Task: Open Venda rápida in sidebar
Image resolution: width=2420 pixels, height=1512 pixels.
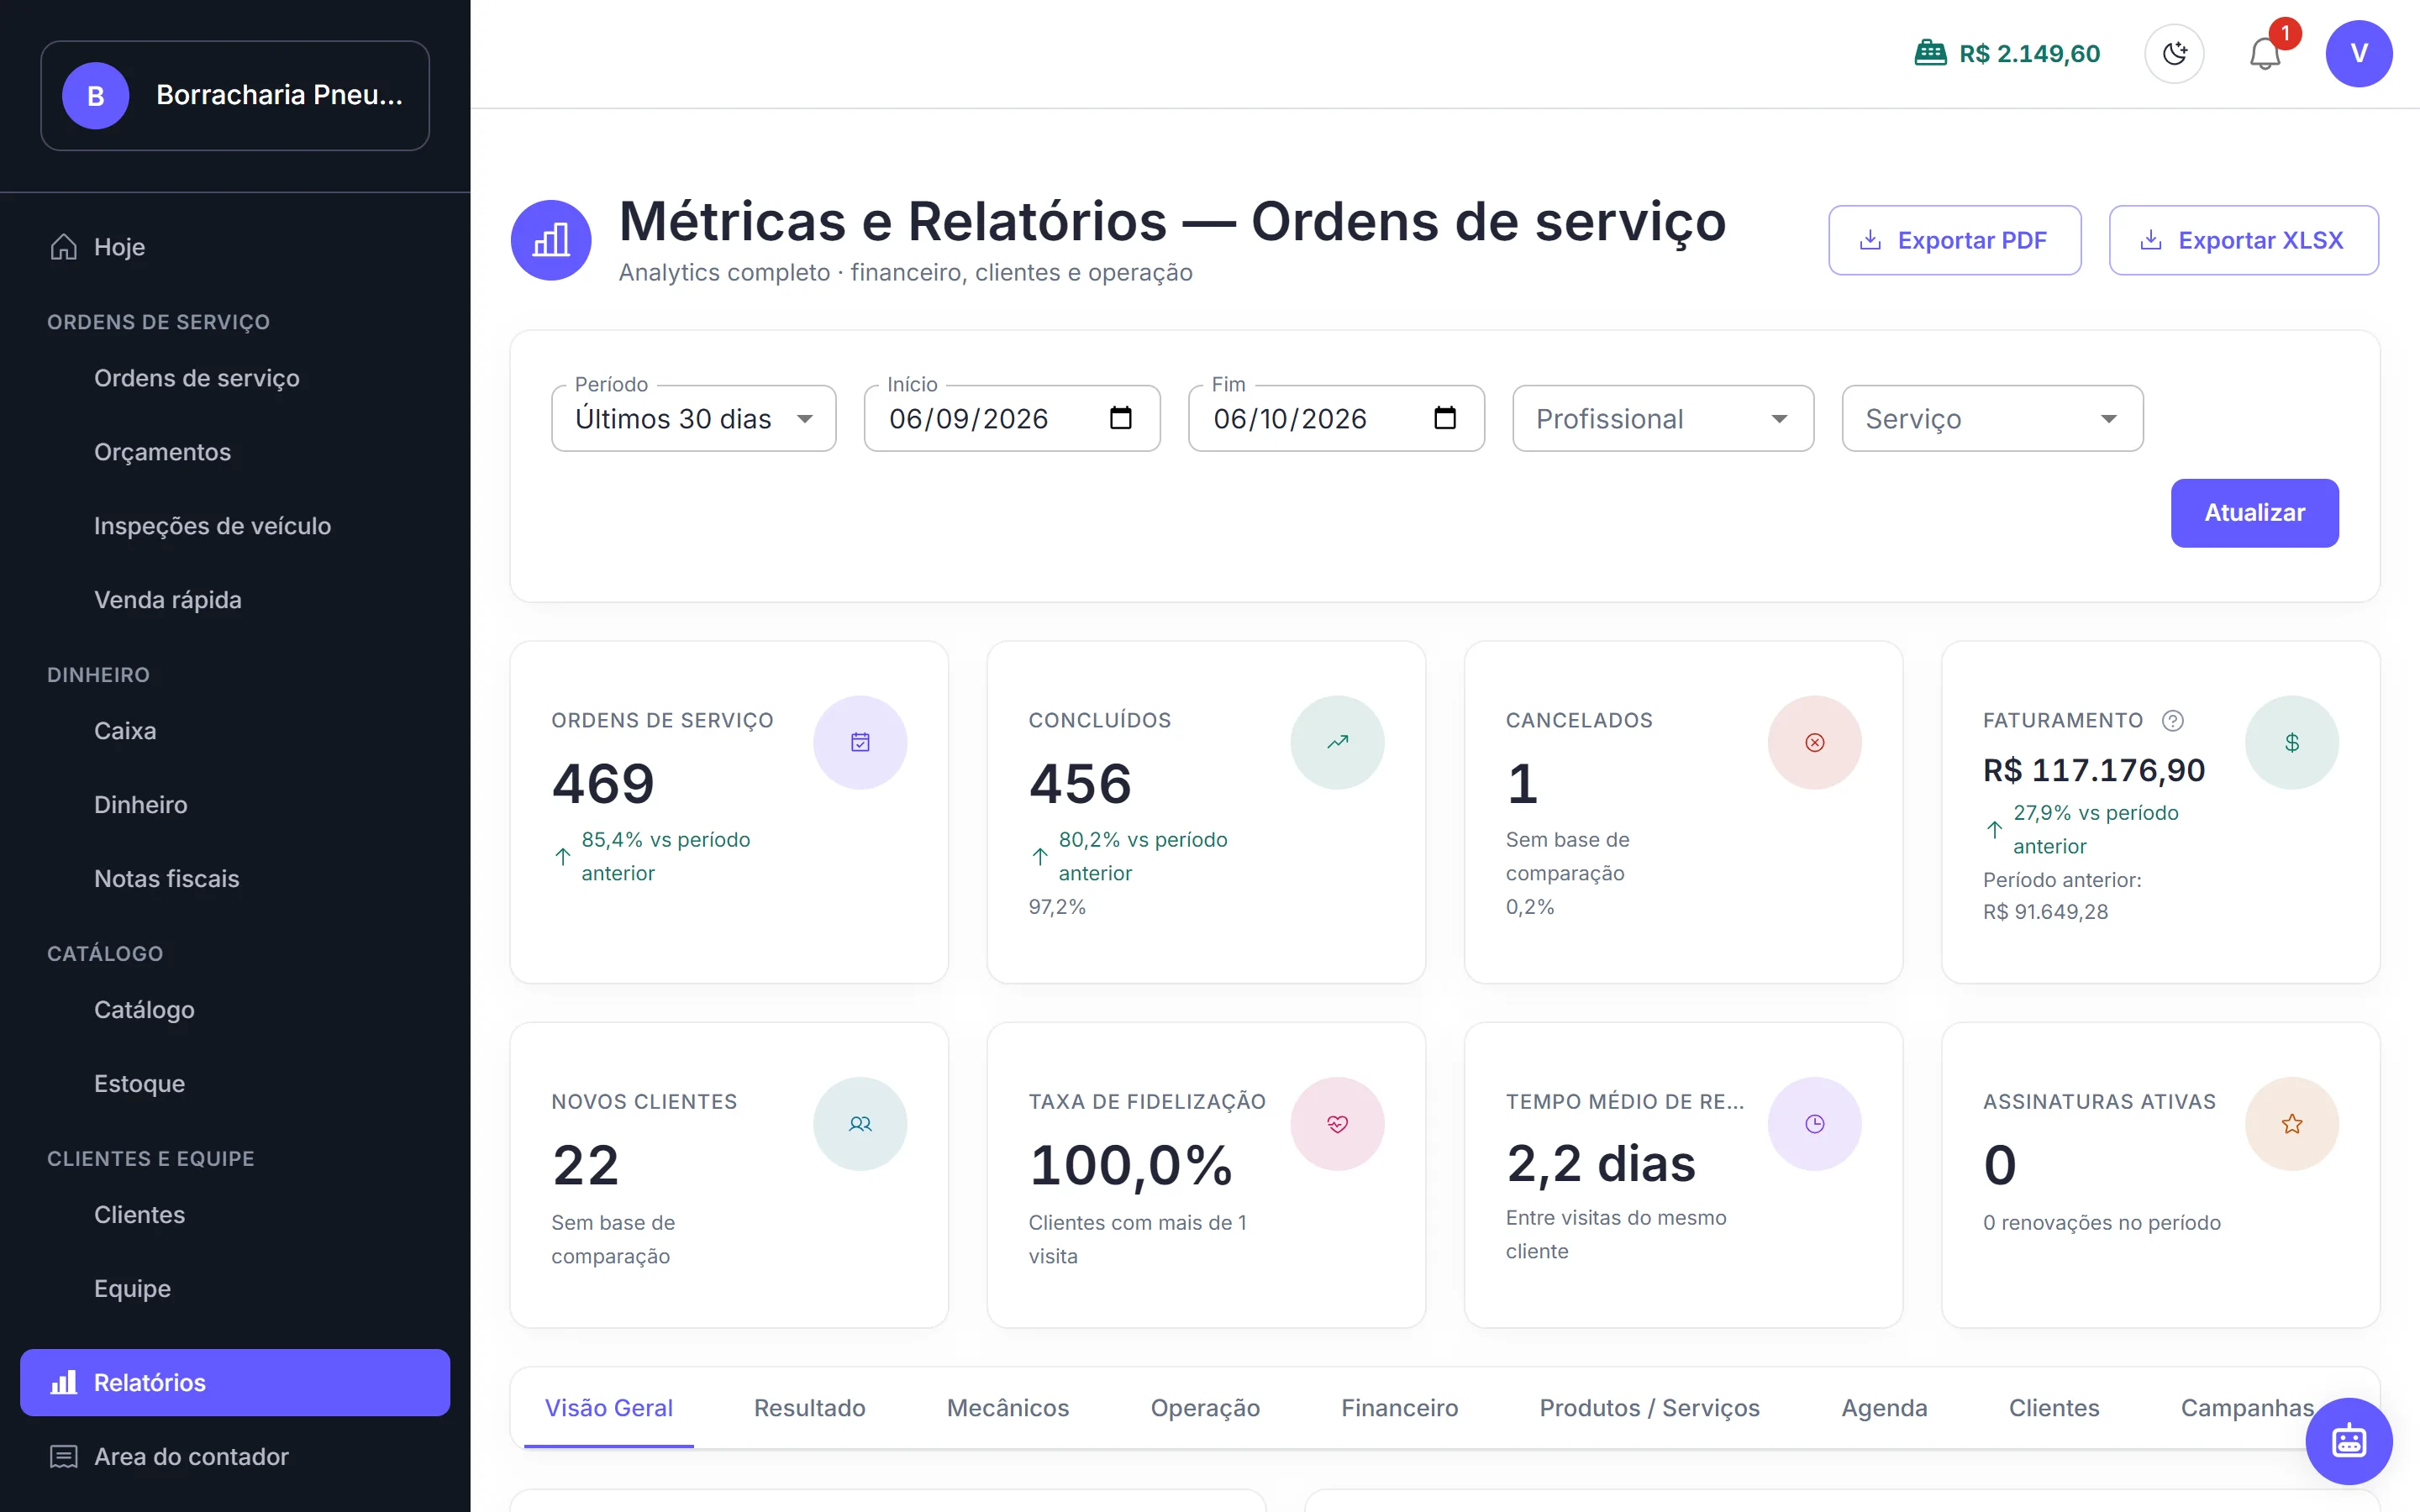Action: (x=235, y=600)
